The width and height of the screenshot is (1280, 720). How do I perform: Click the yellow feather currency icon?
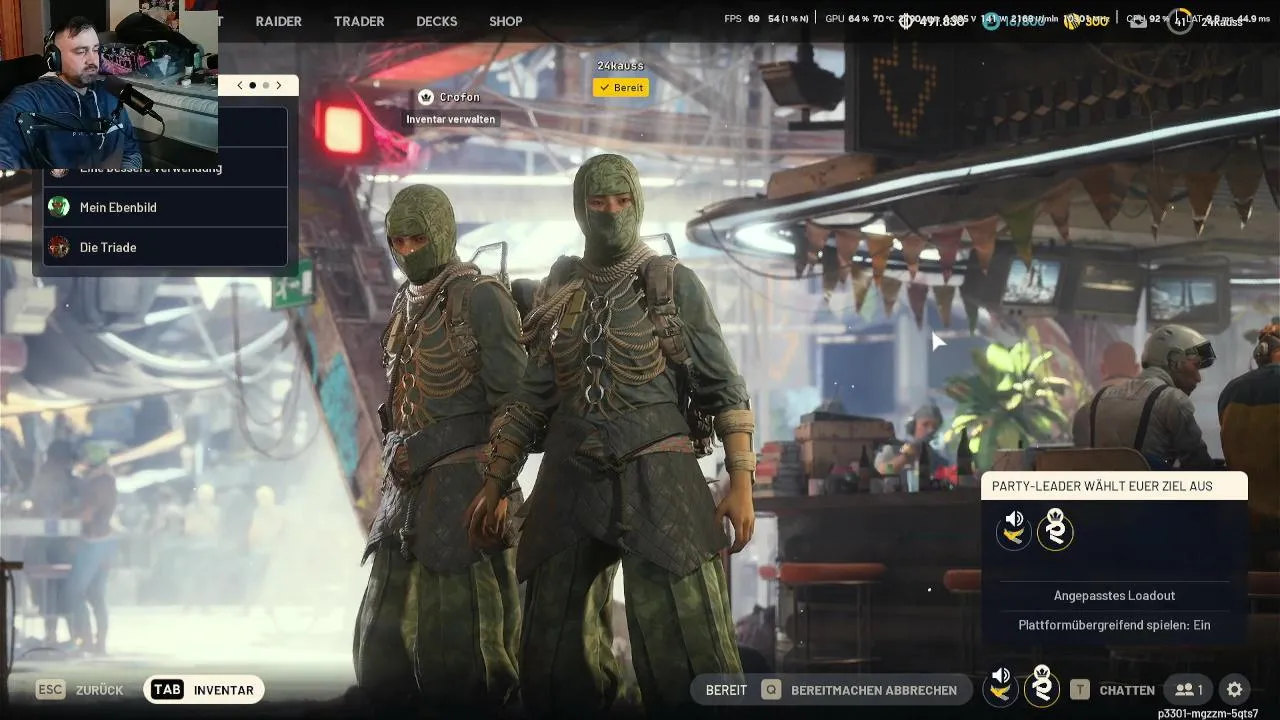pos(1071,21)
